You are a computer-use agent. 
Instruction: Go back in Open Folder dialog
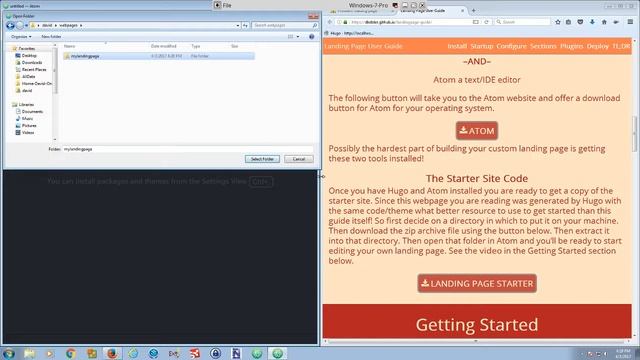pyautogui.click(x=10, y=25)
